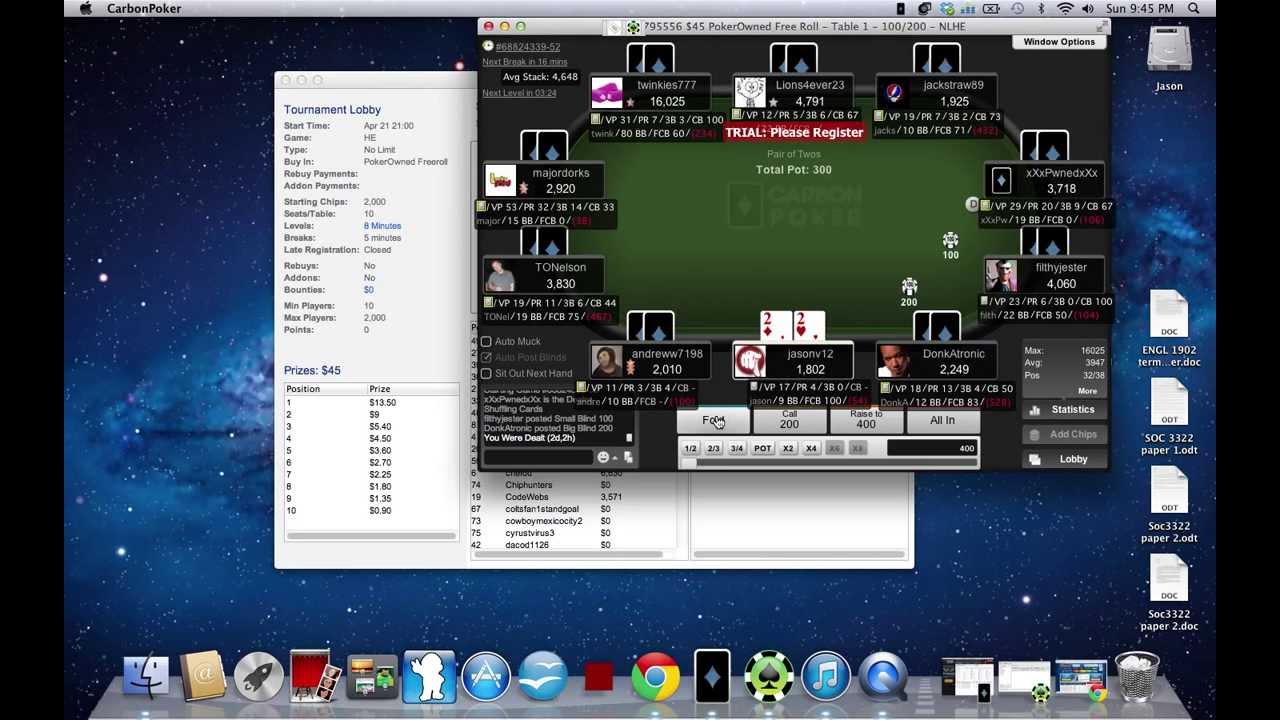Return to the Lobby from table

pyautogui.click(x=1063, y=459)
